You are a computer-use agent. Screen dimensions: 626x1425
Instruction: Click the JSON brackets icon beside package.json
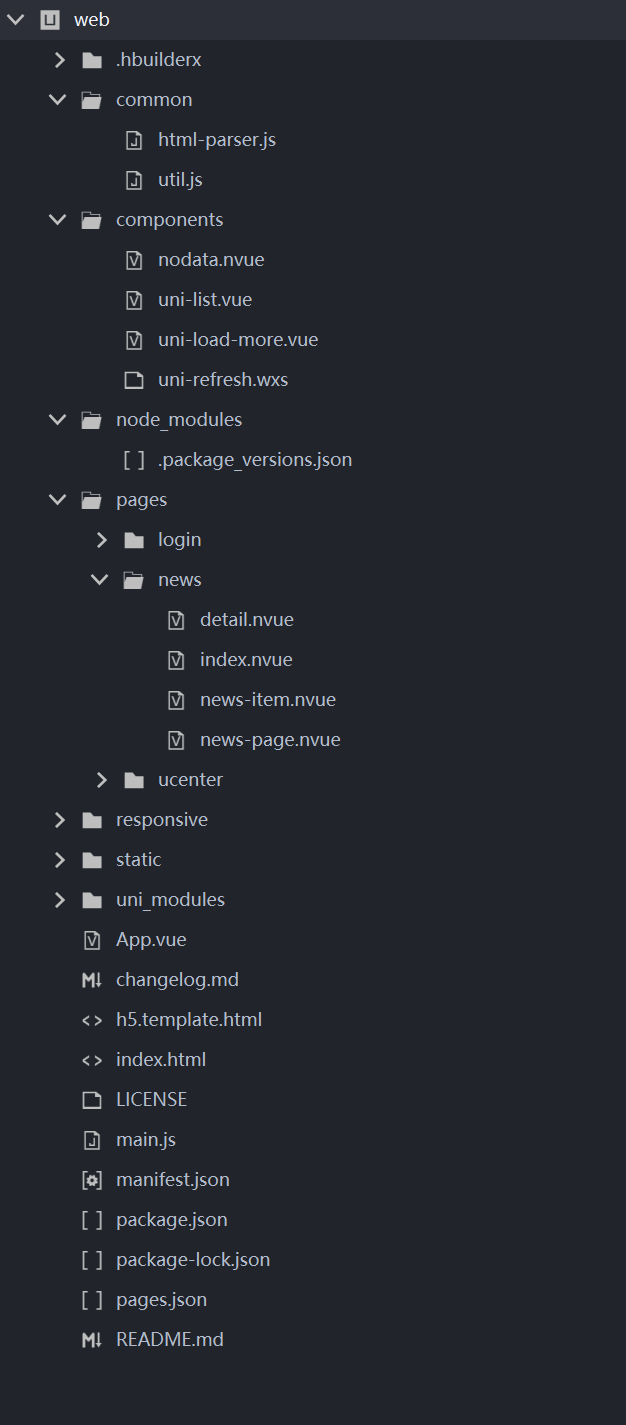click(92, 1220)
